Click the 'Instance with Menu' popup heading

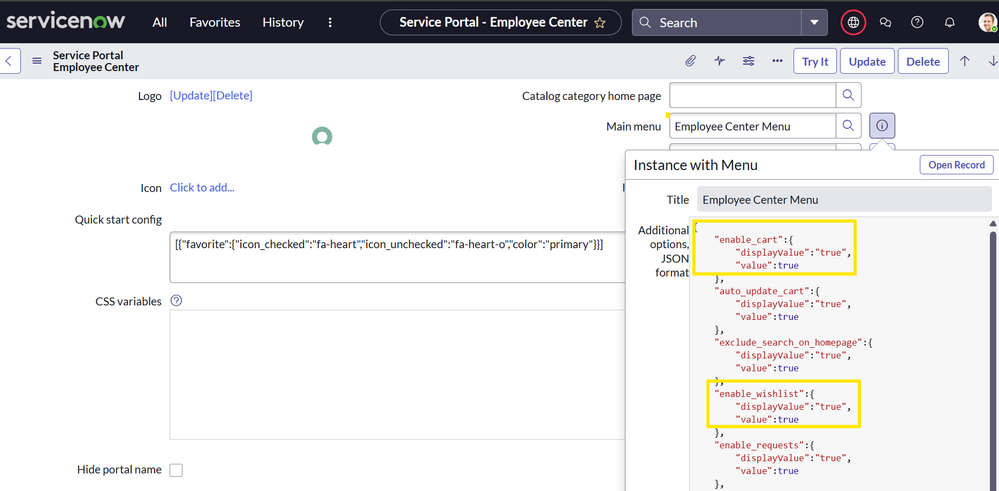pyautogui.click(x=695, y=166)
